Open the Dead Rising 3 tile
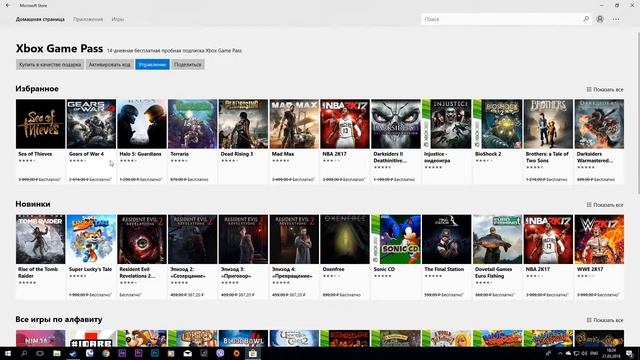The height and width of the screenshot is (360, 640). coord(243,141)
